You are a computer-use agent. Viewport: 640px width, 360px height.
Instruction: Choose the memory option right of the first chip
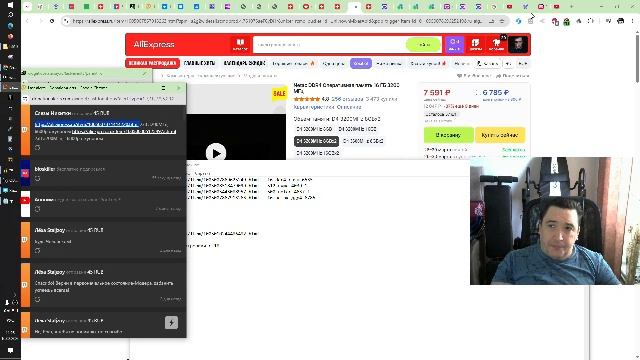357,129
